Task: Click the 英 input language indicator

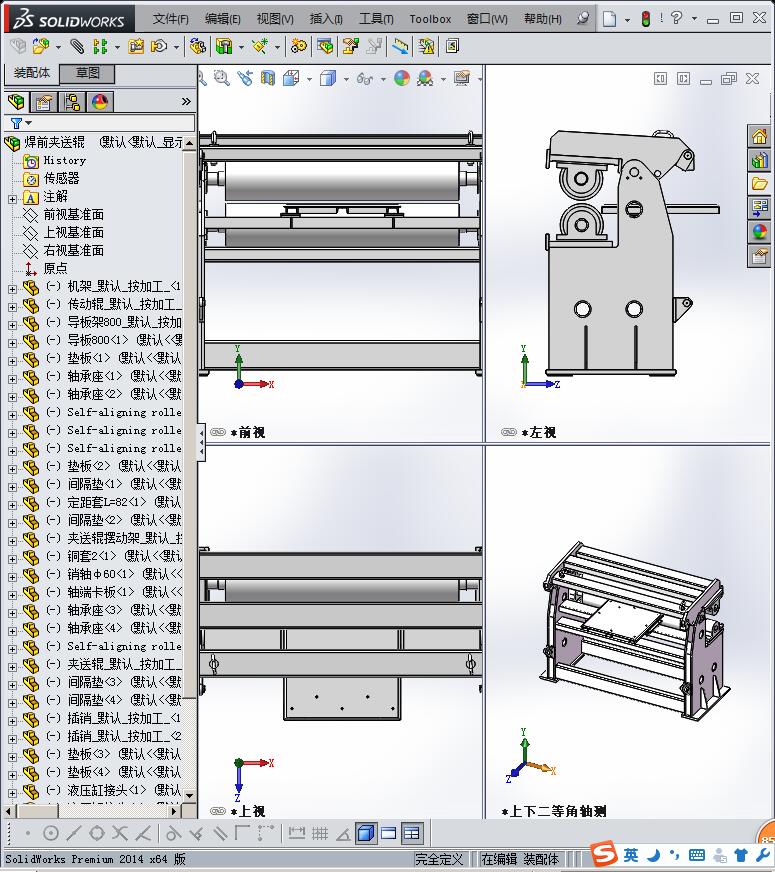Action: 631,855
